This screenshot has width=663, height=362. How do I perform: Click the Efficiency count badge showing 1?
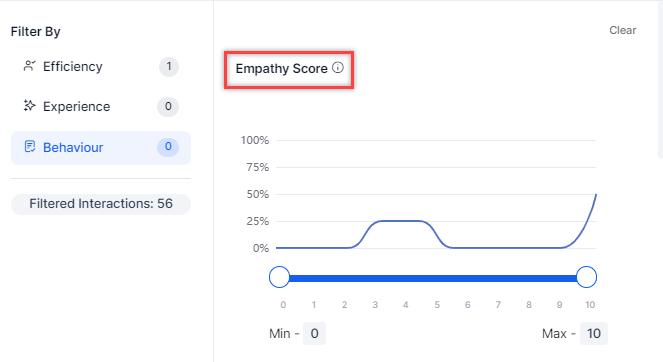coord(169,66)
